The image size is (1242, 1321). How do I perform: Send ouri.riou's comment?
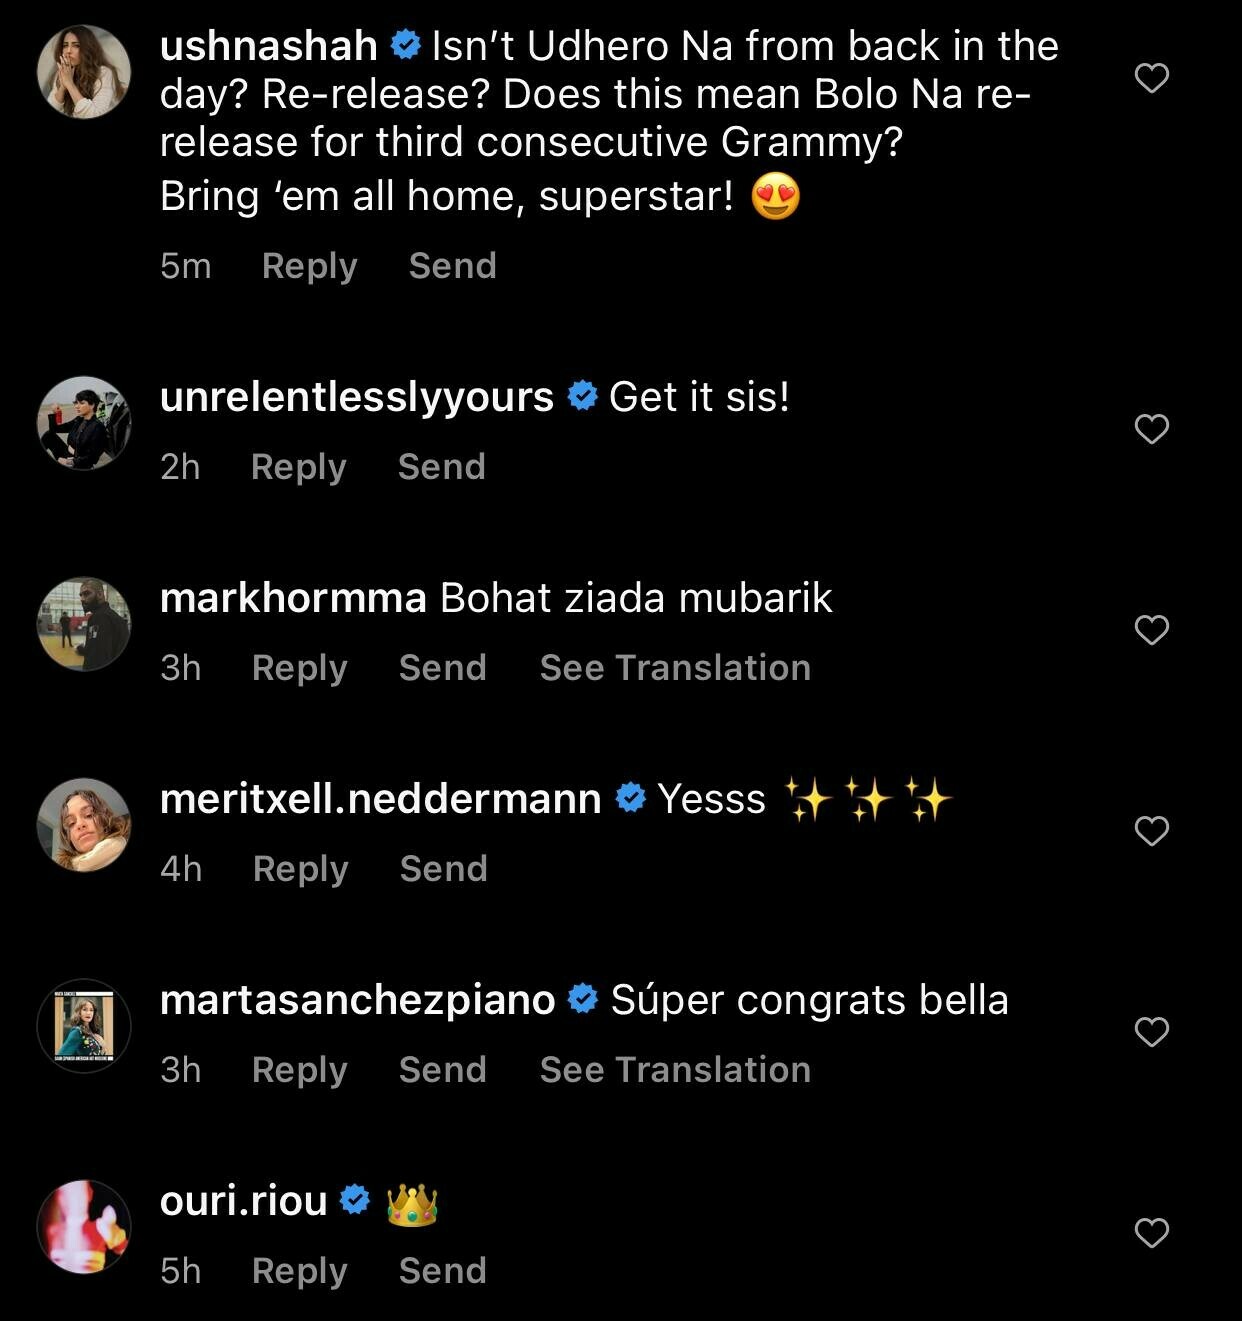[442, 1271]
